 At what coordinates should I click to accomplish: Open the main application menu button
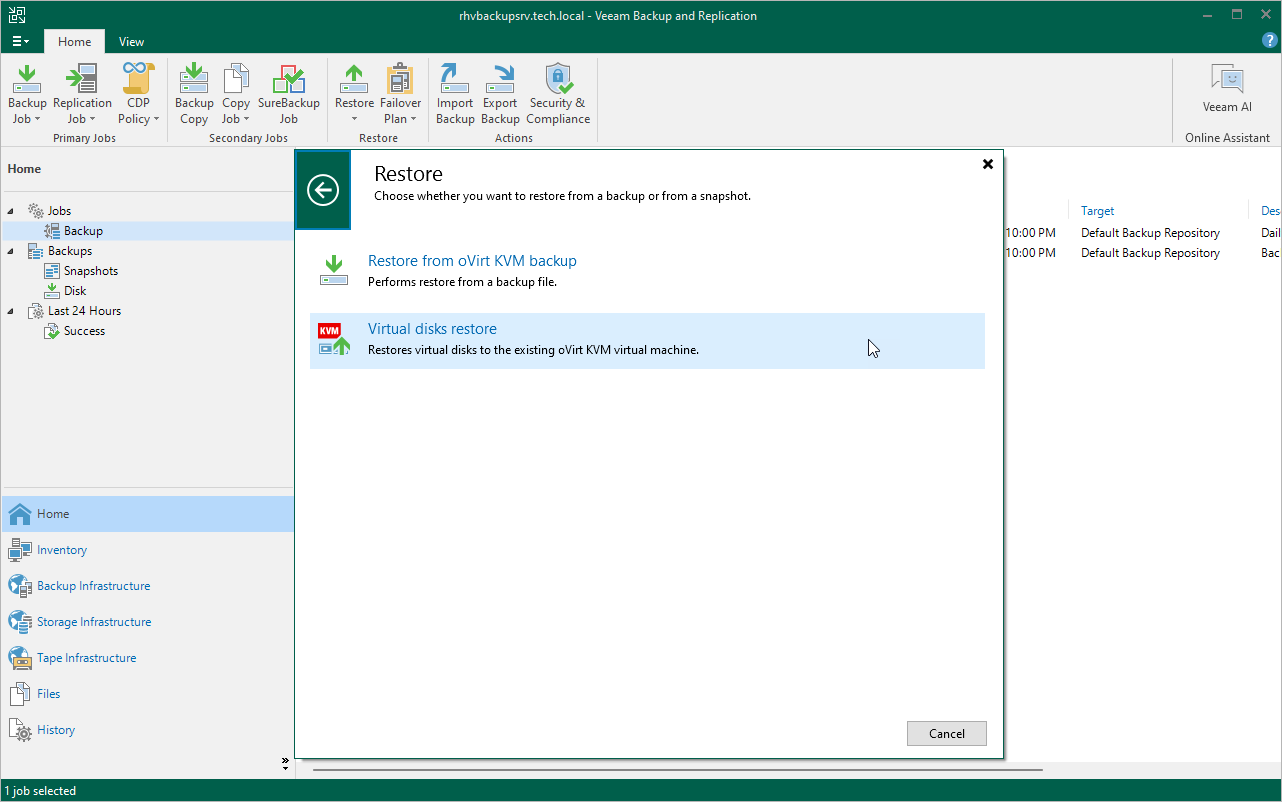tap(20, 41)
